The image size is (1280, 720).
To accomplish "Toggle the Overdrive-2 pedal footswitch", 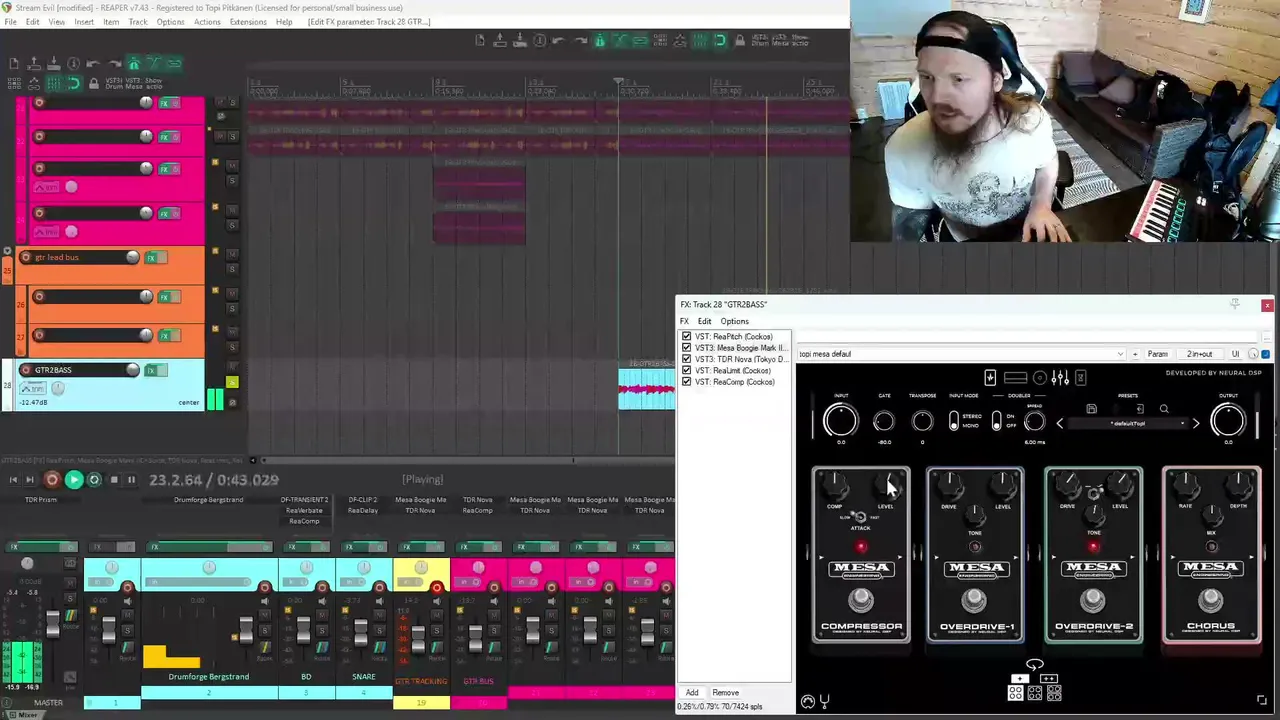I will point(1093,600).
